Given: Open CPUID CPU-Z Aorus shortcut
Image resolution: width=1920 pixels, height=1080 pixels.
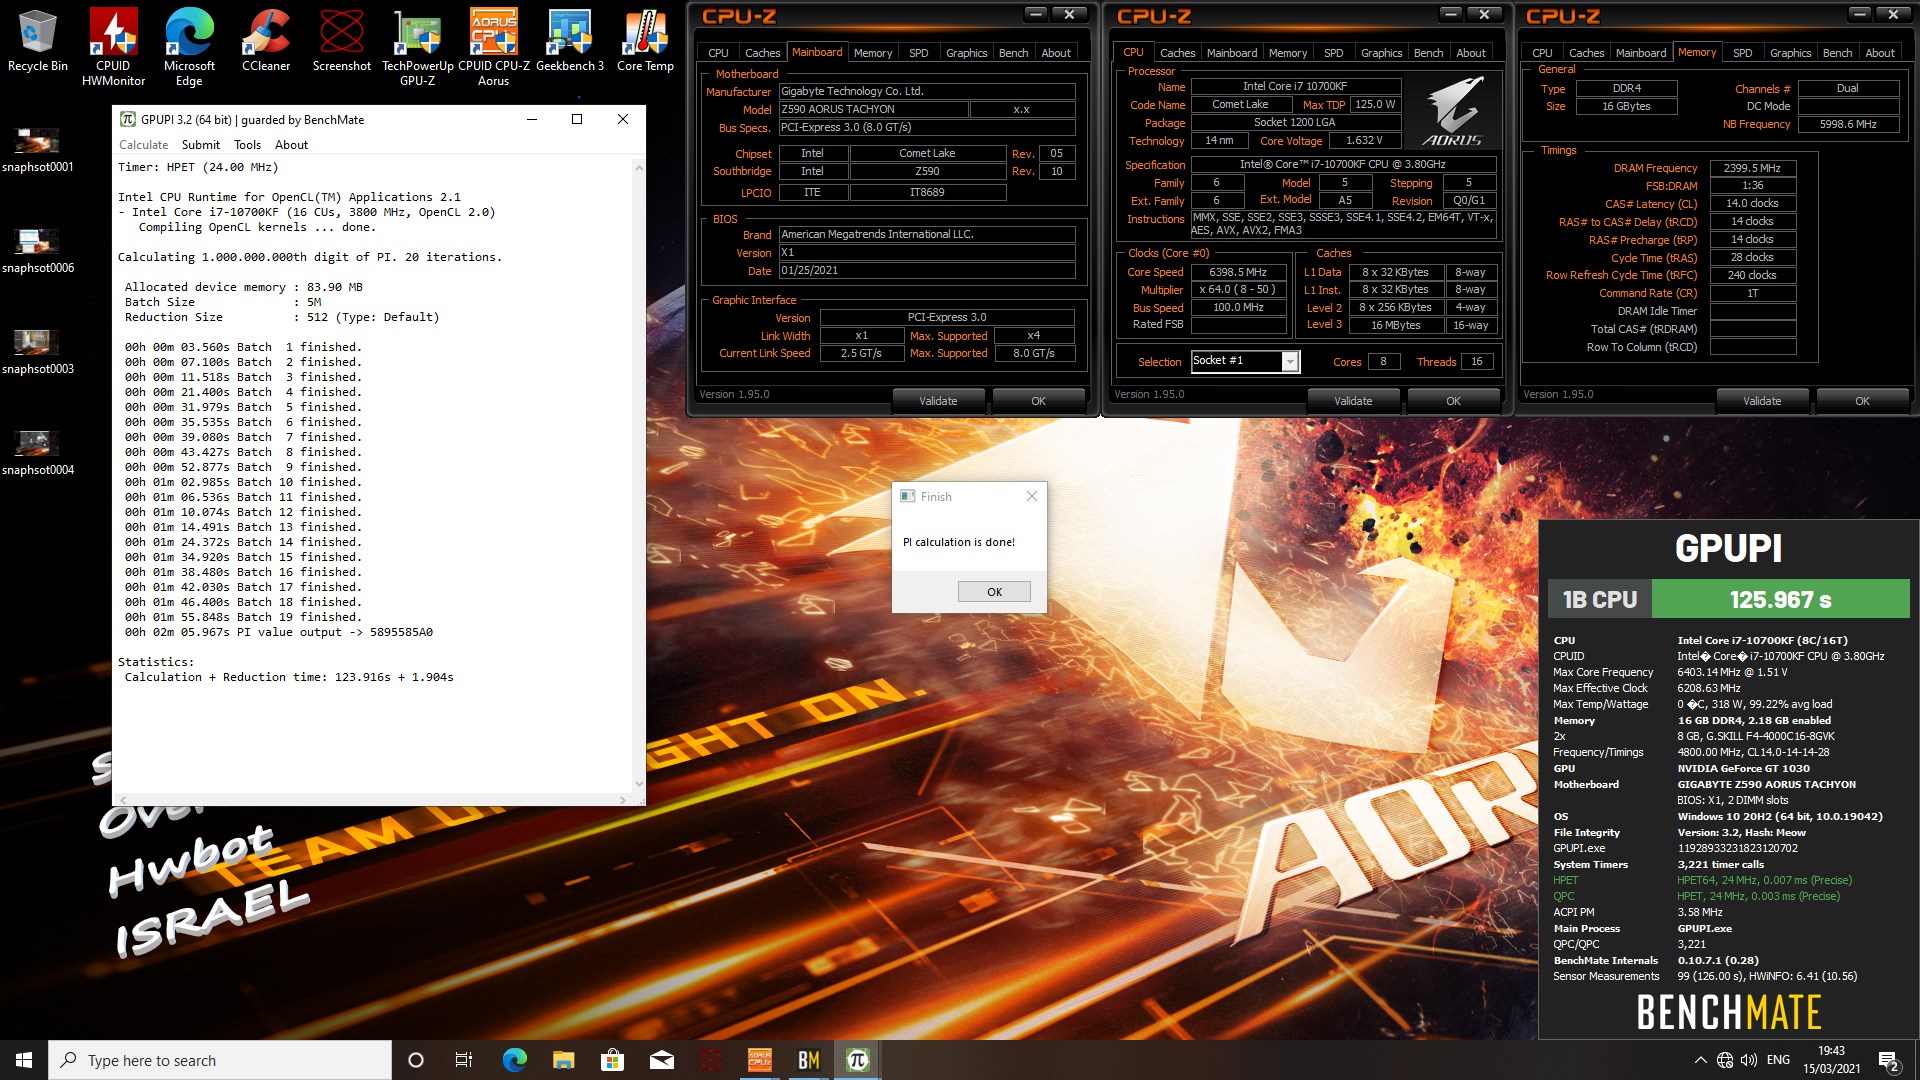Looking at the screenshot, I should (x=494, y=47).
